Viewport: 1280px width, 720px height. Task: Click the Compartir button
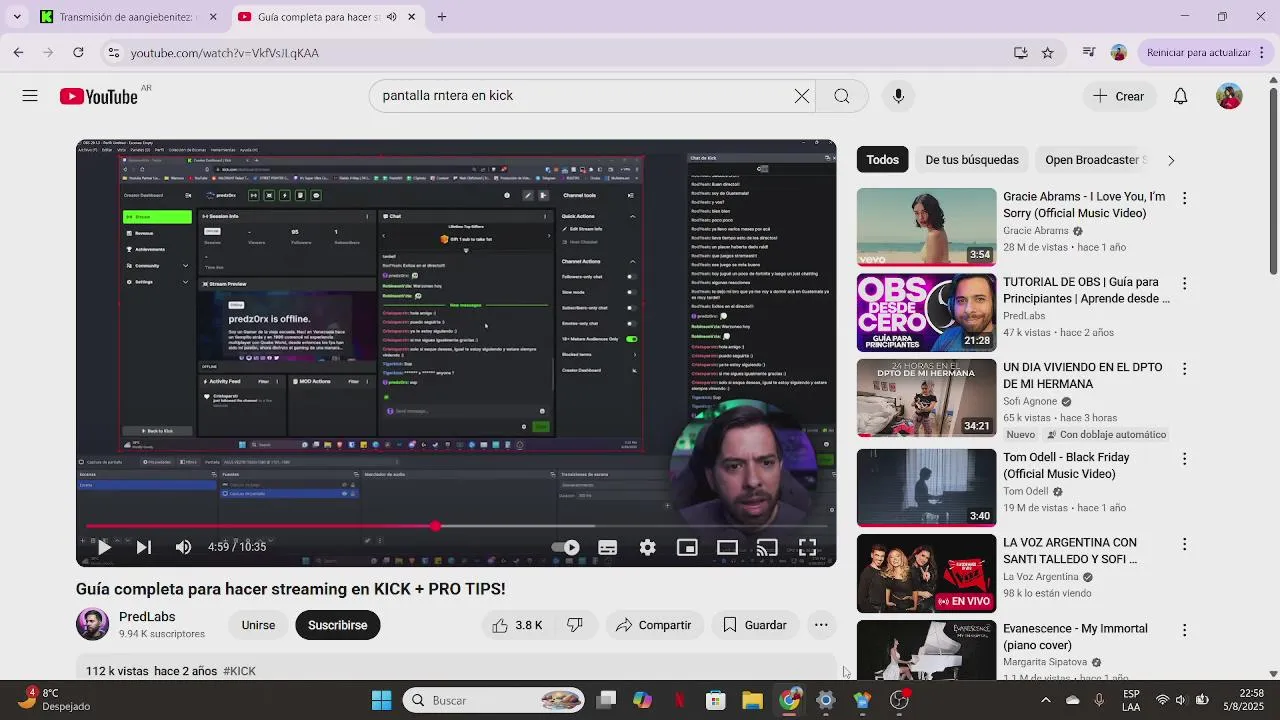(653, 625)
